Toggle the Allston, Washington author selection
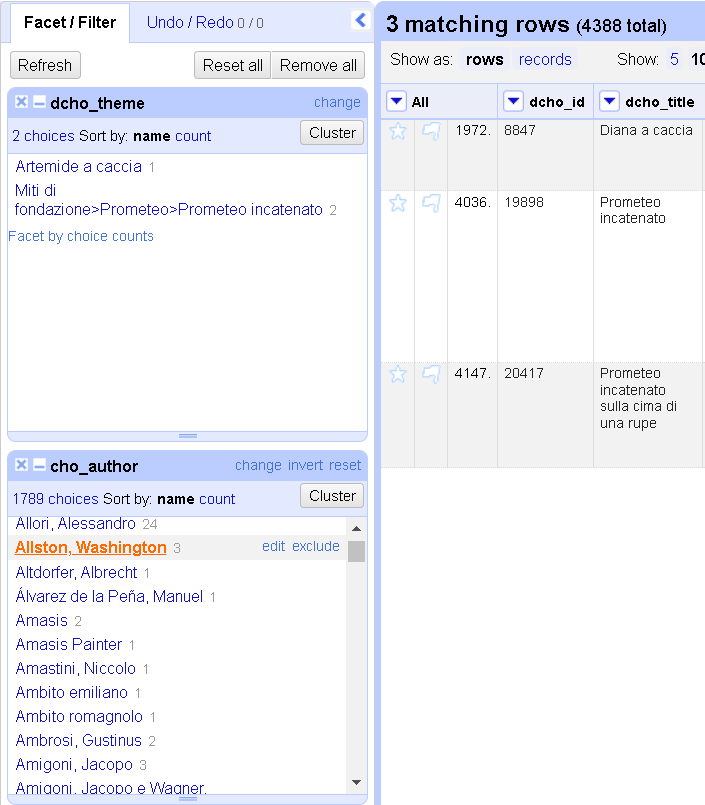705x805 pixels. [91, 547]
